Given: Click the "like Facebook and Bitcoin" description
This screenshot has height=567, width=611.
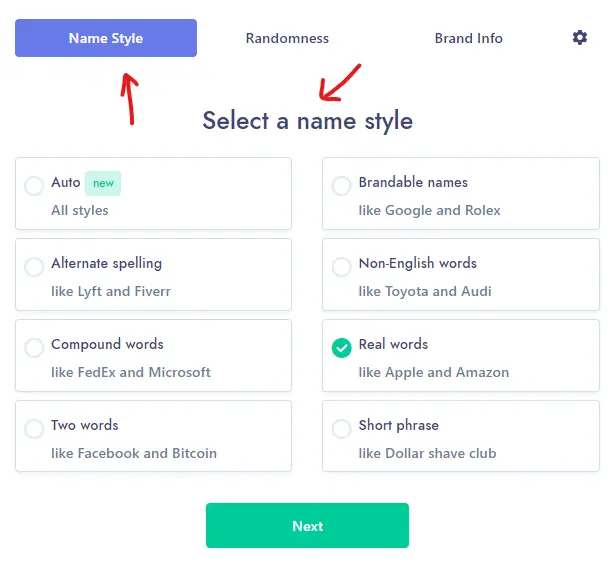Looking at the screenshot, I should (x=134, y=453).
